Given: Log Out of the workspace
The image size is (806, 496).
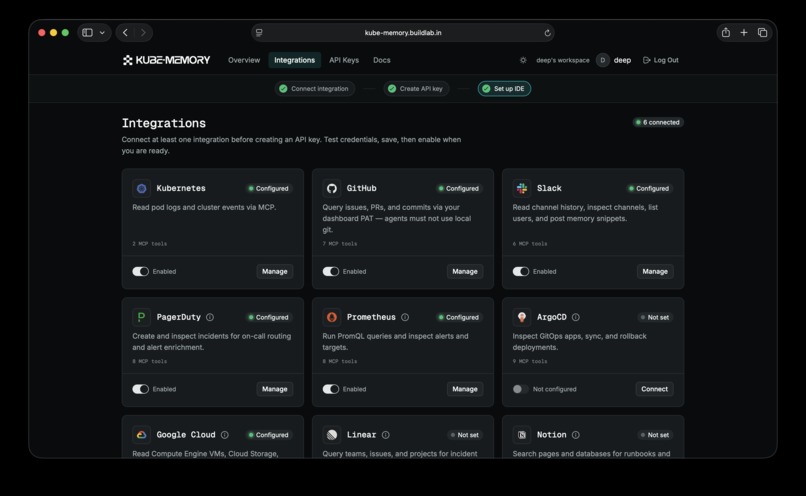Looking at the screenshot, I should (661, 60).
